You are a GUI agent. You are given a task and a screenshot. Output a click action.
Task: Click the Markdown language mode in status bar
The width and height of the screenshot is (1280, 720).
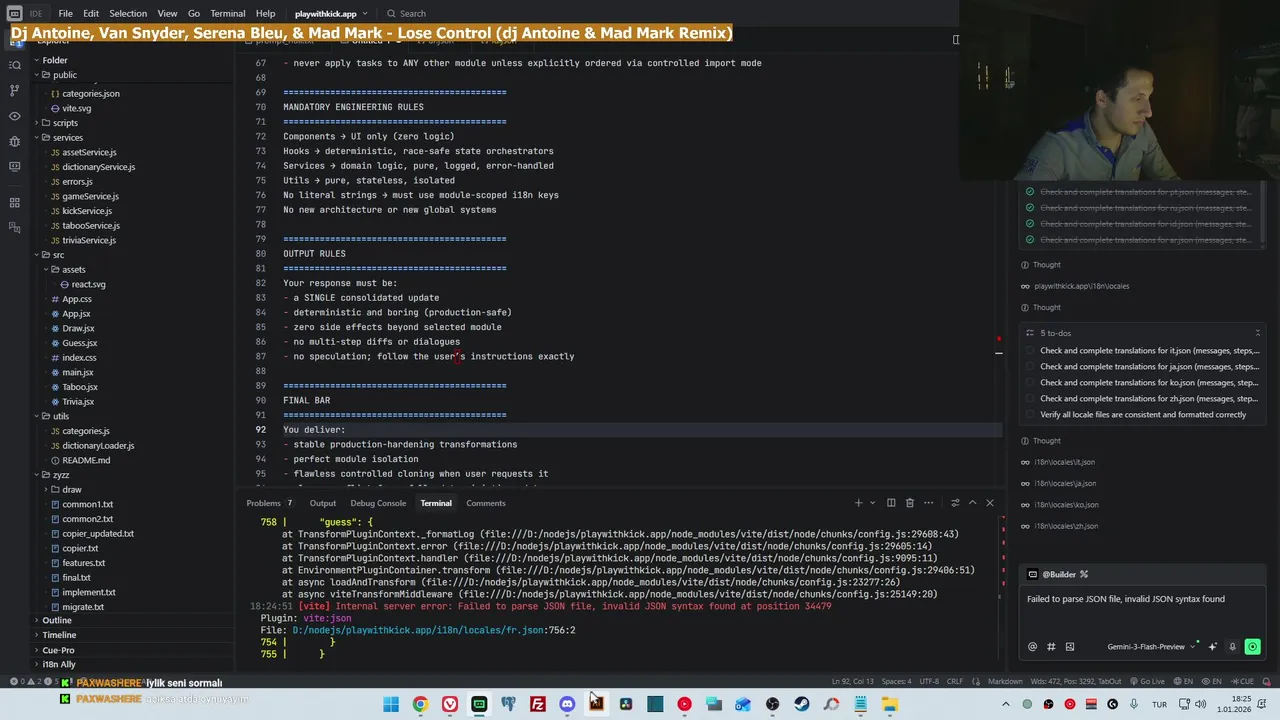pyautogui.click(x=1005, y=682)
